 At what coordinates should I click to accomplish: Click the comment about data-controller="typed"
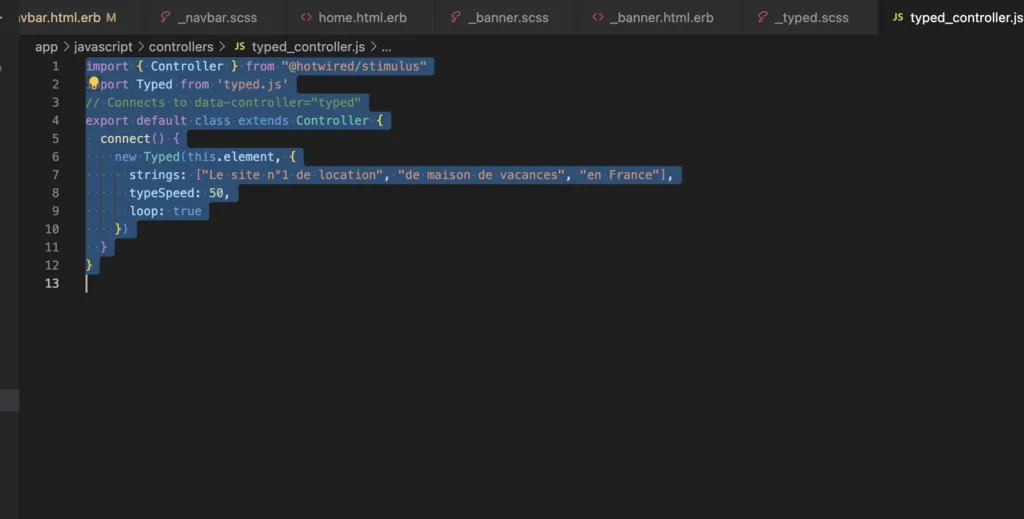click(x=223, y=102)
